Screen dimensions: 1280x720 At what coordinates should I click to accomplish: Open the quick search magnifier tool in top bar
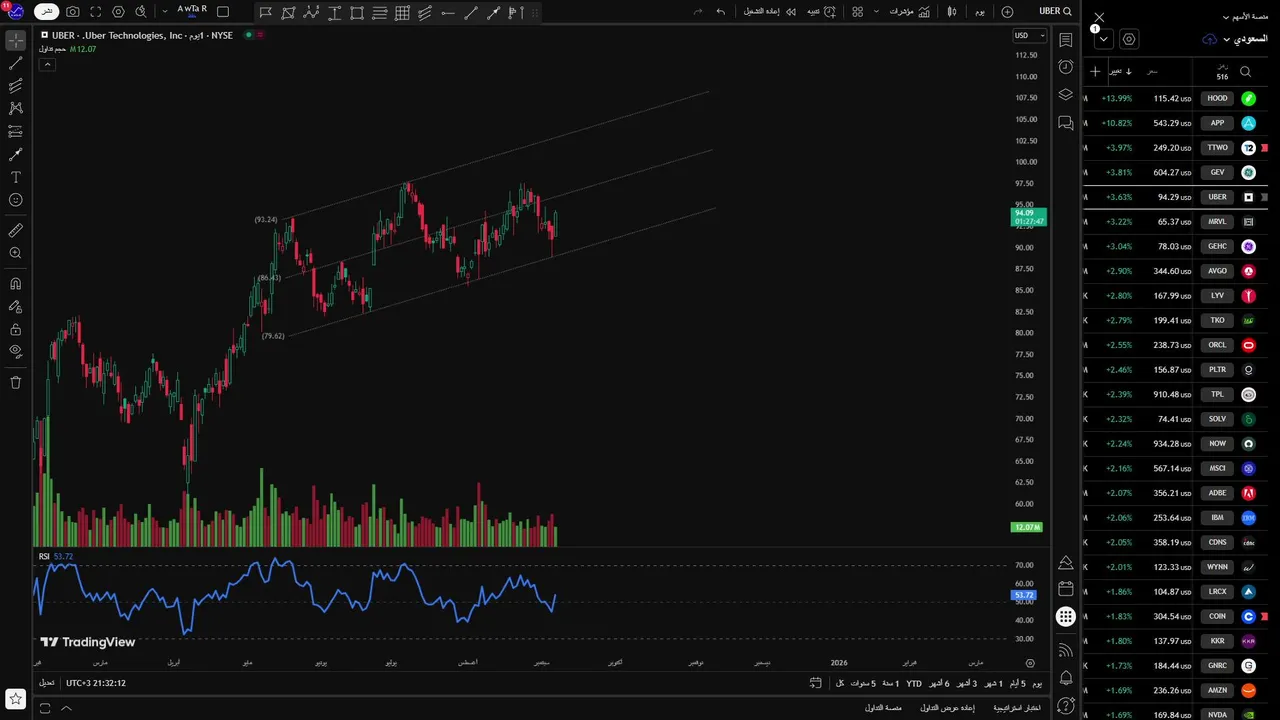coord(141,12)
